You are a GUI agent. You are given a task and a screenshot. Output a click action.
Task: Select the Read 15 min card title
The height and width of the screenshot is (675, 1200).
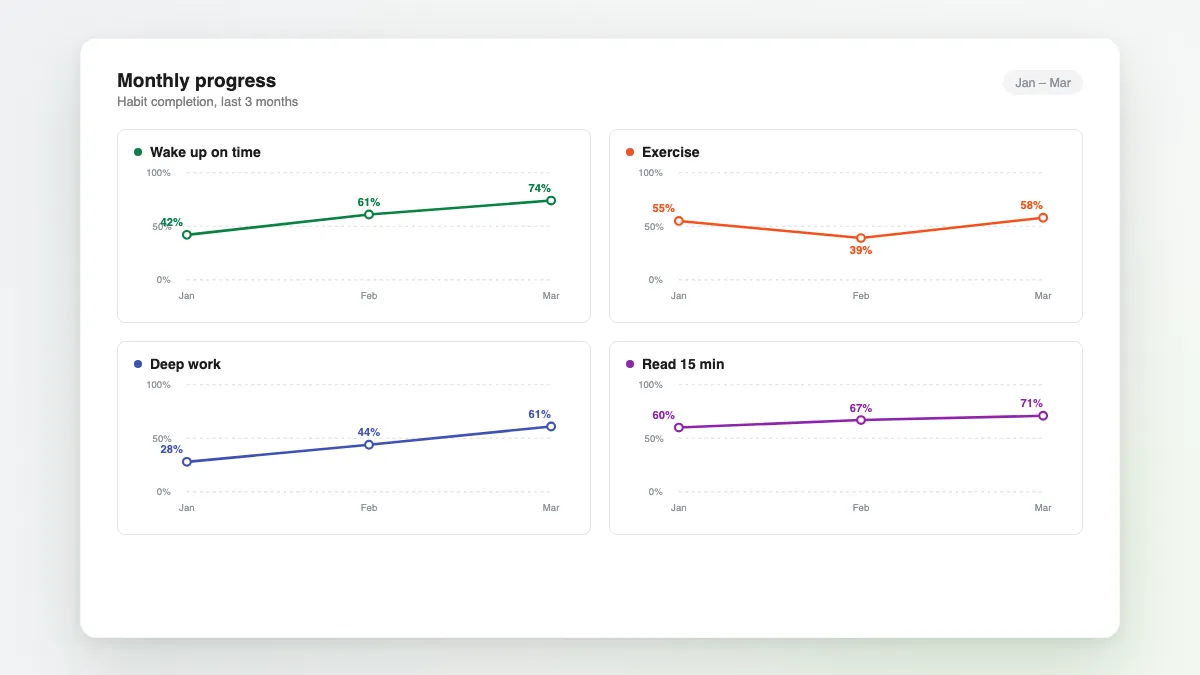point(683,364)
